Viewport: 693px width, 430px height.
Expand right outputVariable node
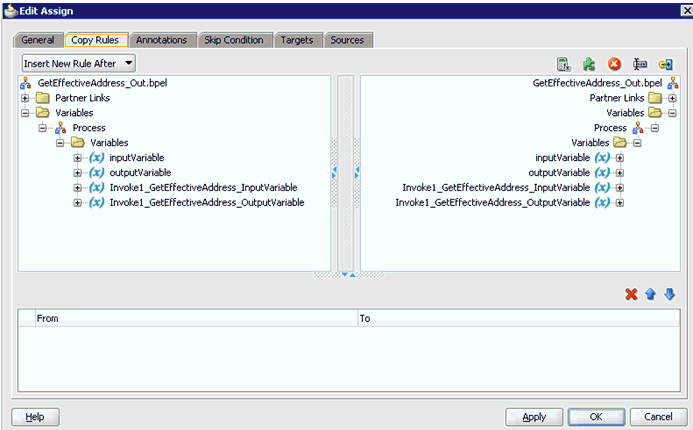pos(620,173)
